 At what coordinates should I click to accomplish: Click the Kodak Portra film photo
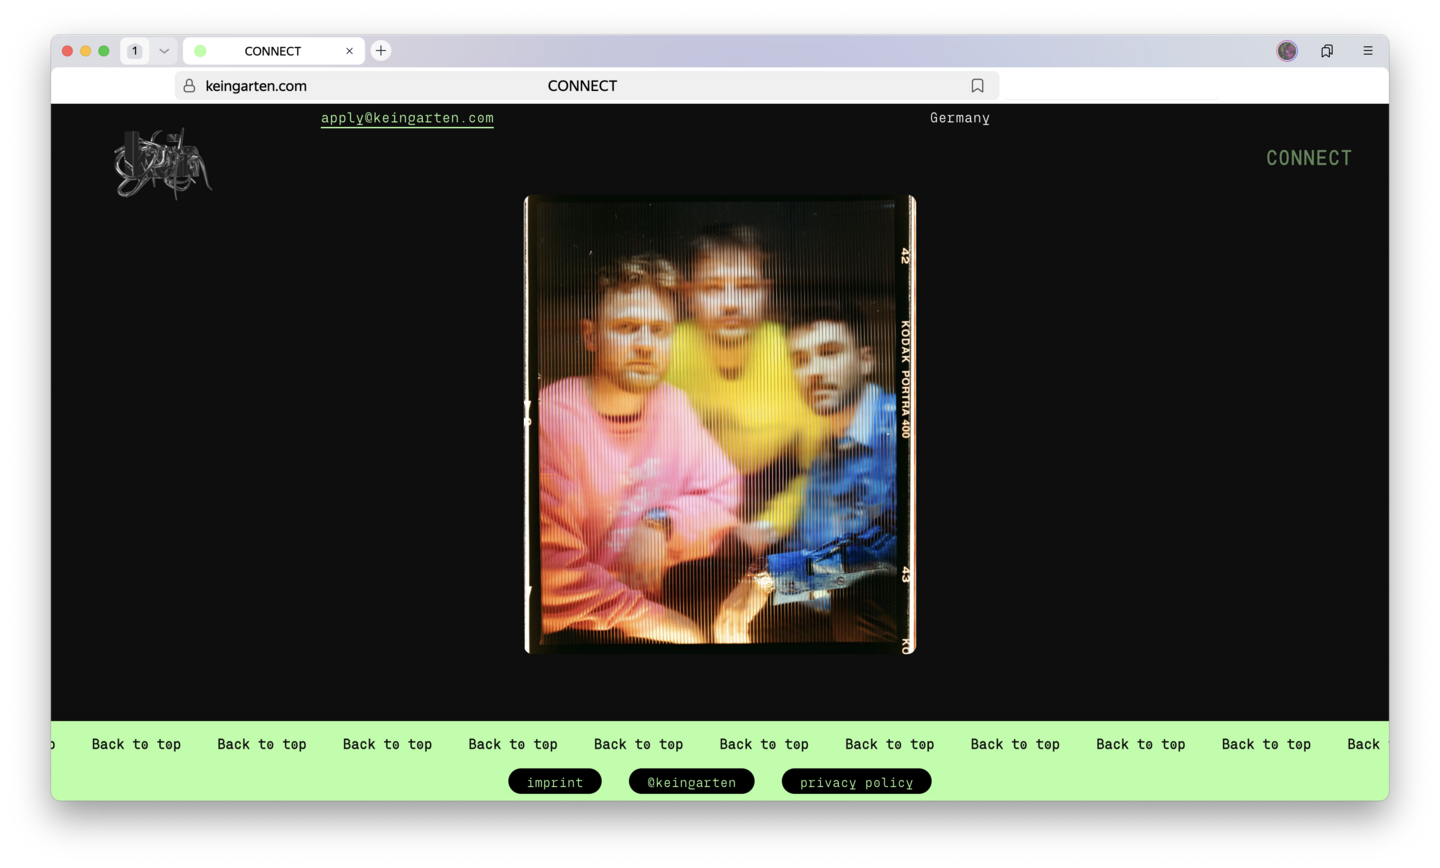720,424
